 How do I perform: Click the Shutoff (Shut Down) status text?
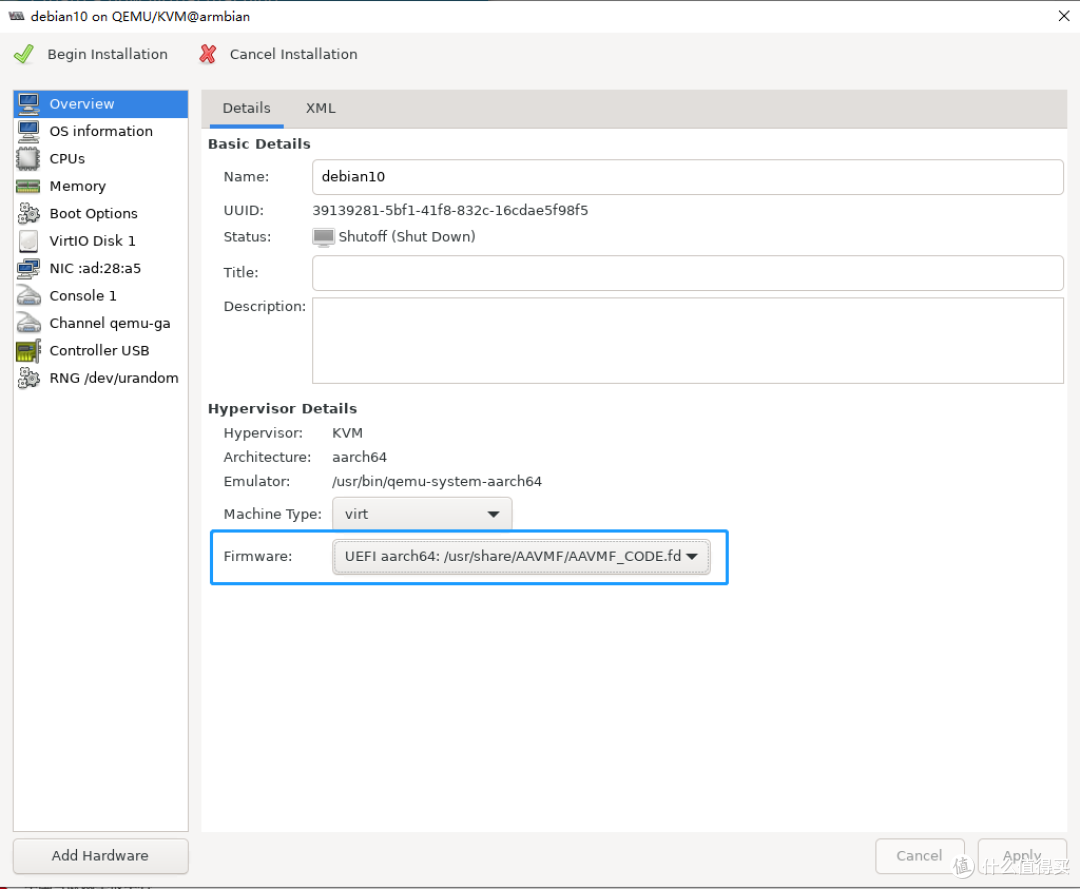click(x=407, y=237)
